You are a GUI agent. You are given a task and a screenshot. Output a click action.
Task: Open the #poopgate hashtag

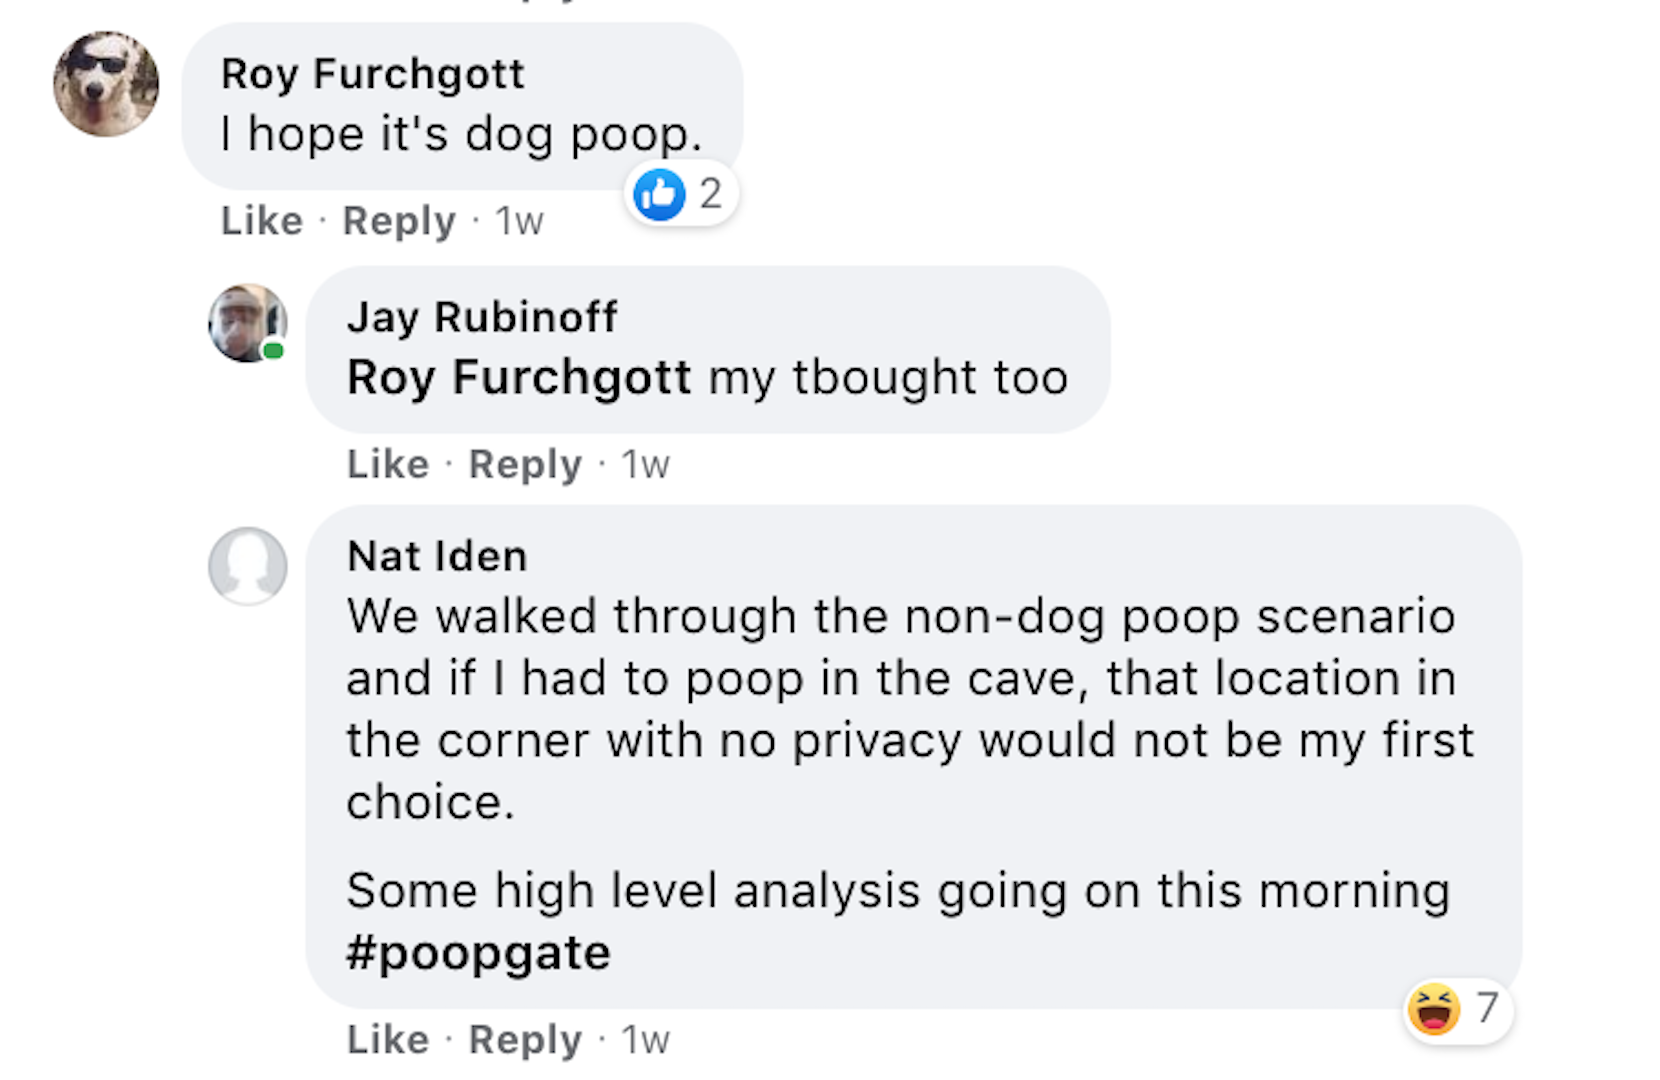click(x=478, y=953)
